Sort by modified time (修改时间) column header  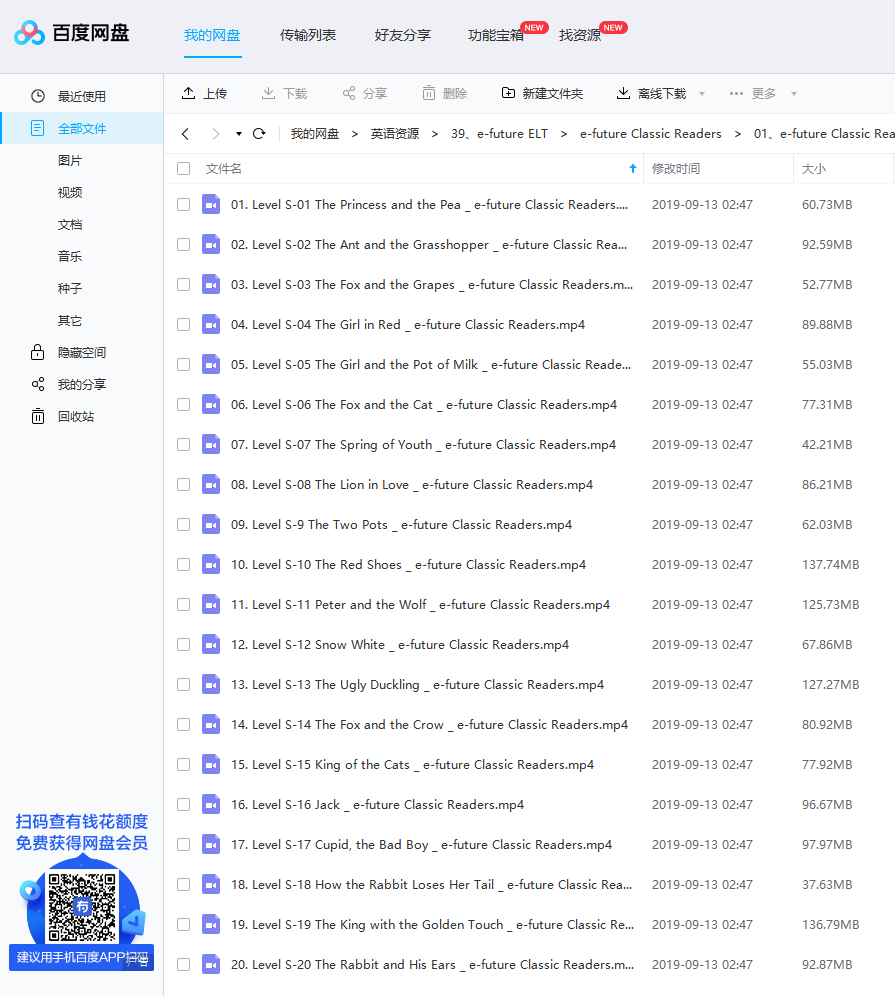point(676,169)
